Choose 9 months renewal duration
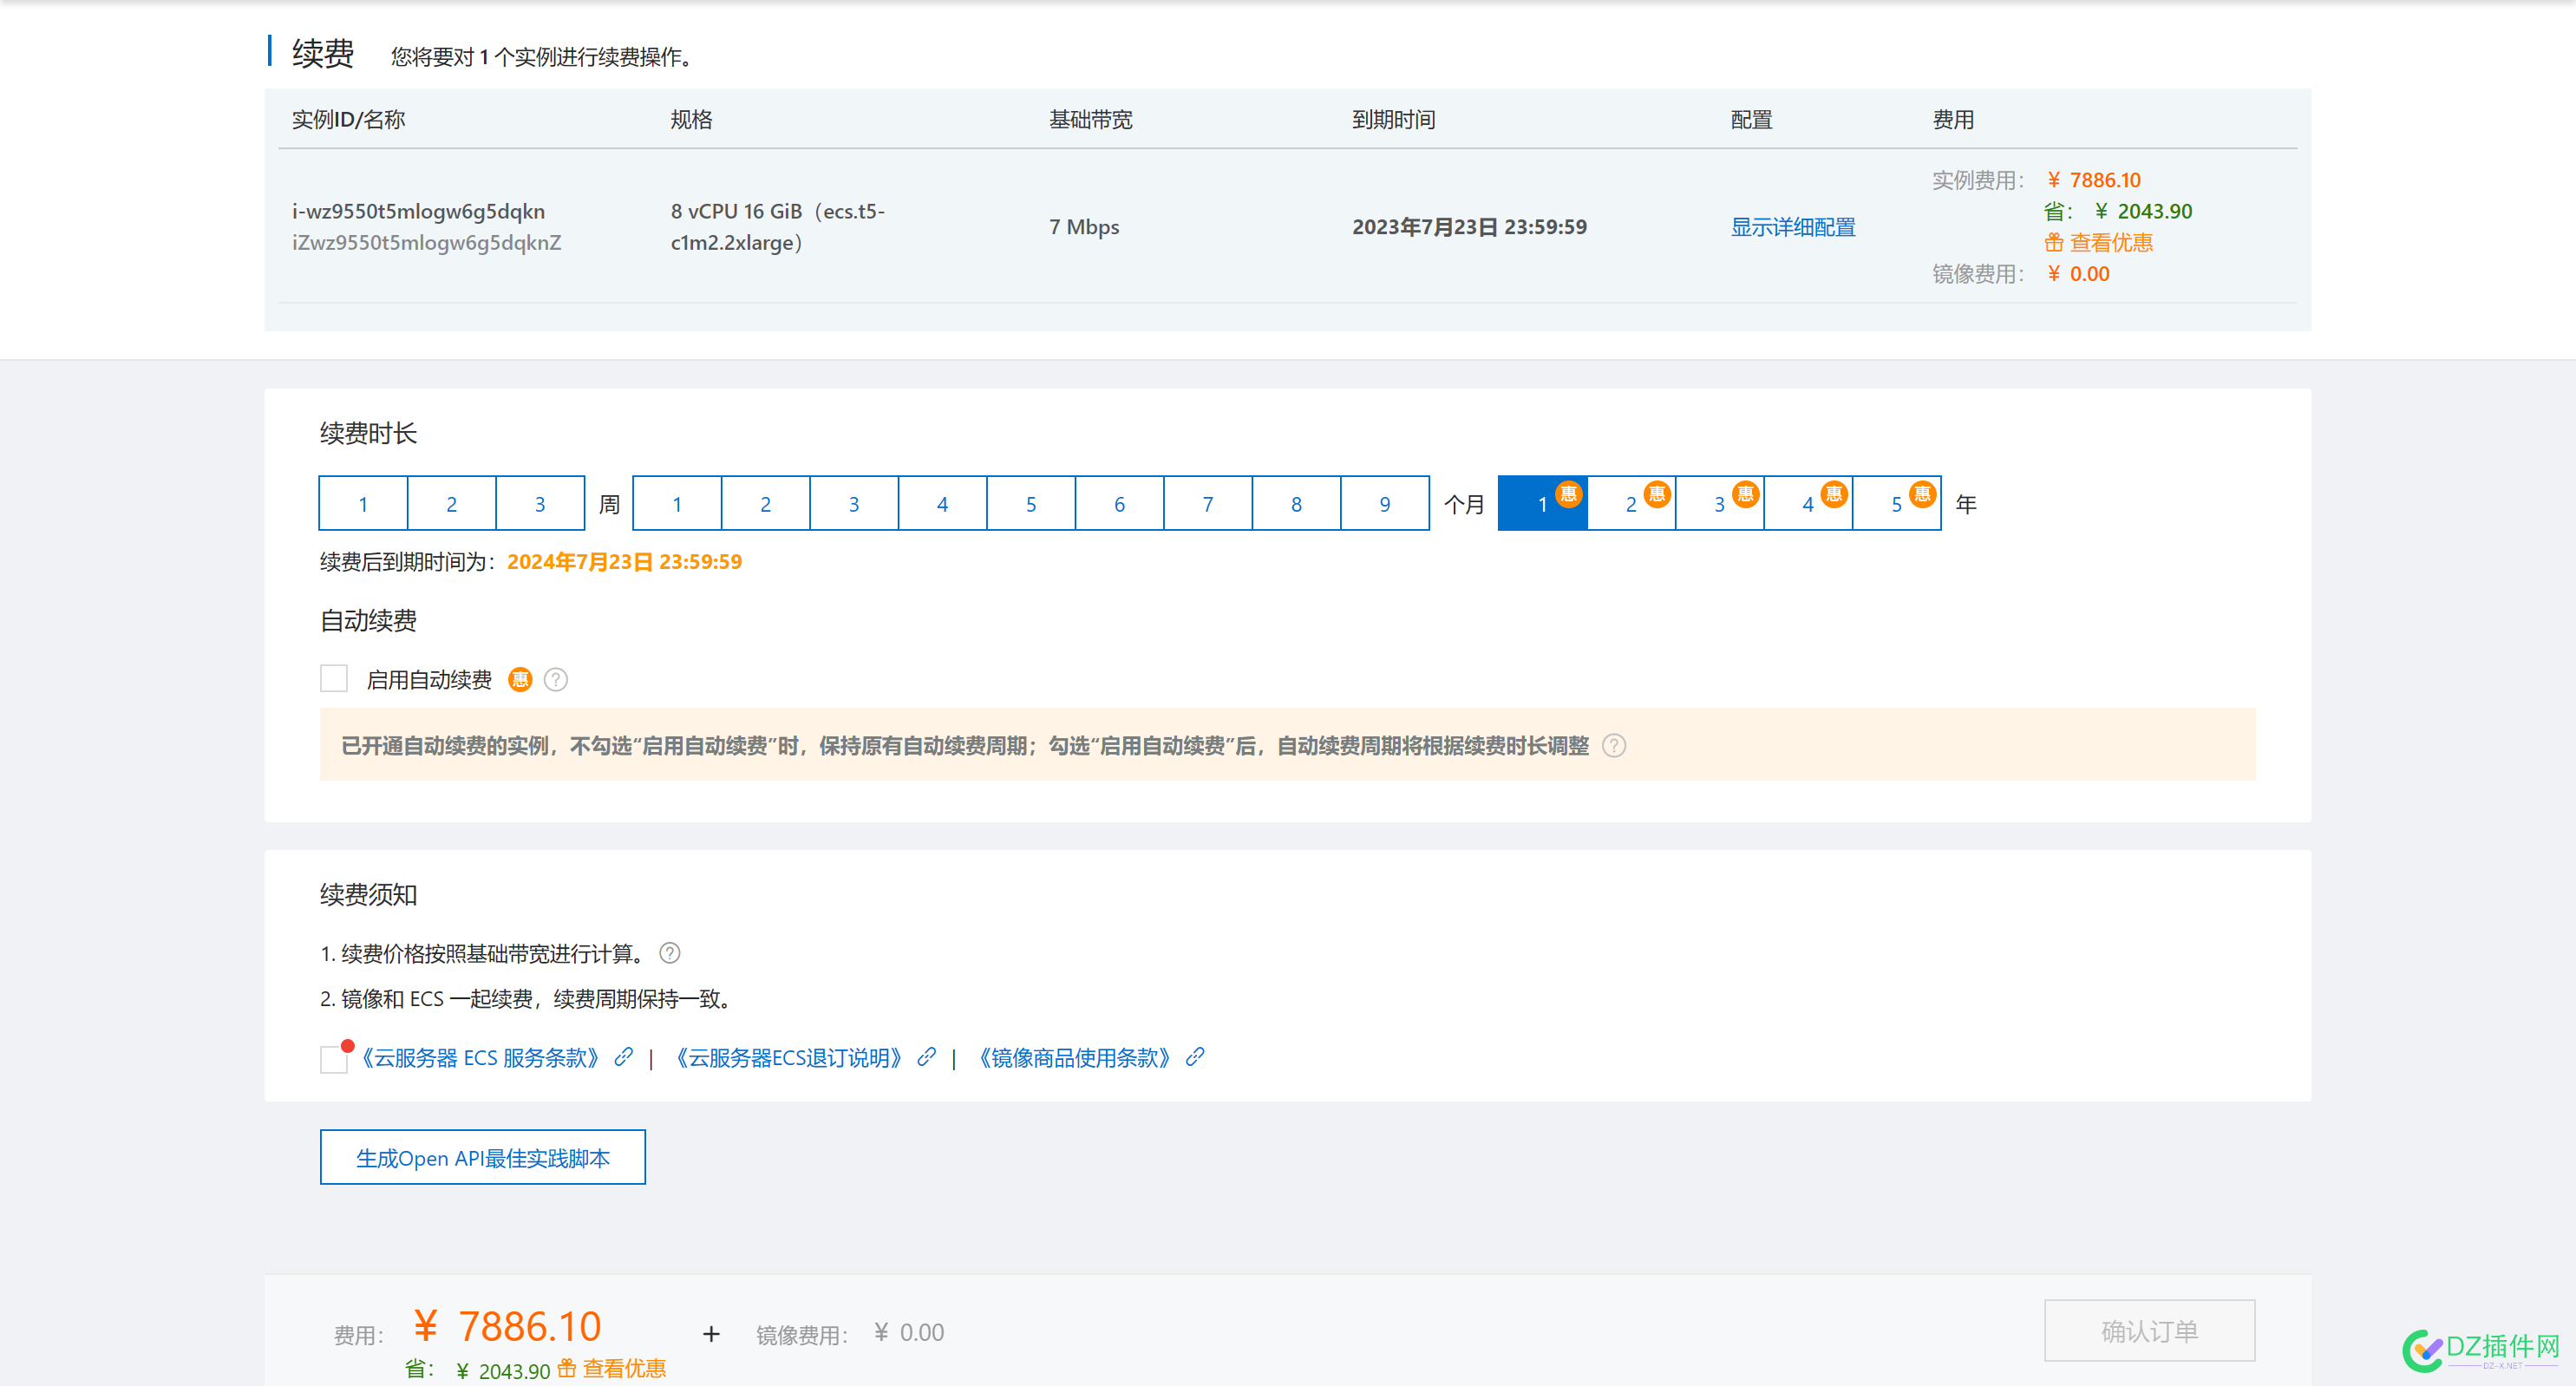This screenshot has width=2576, height=1386. [1385, 503]
